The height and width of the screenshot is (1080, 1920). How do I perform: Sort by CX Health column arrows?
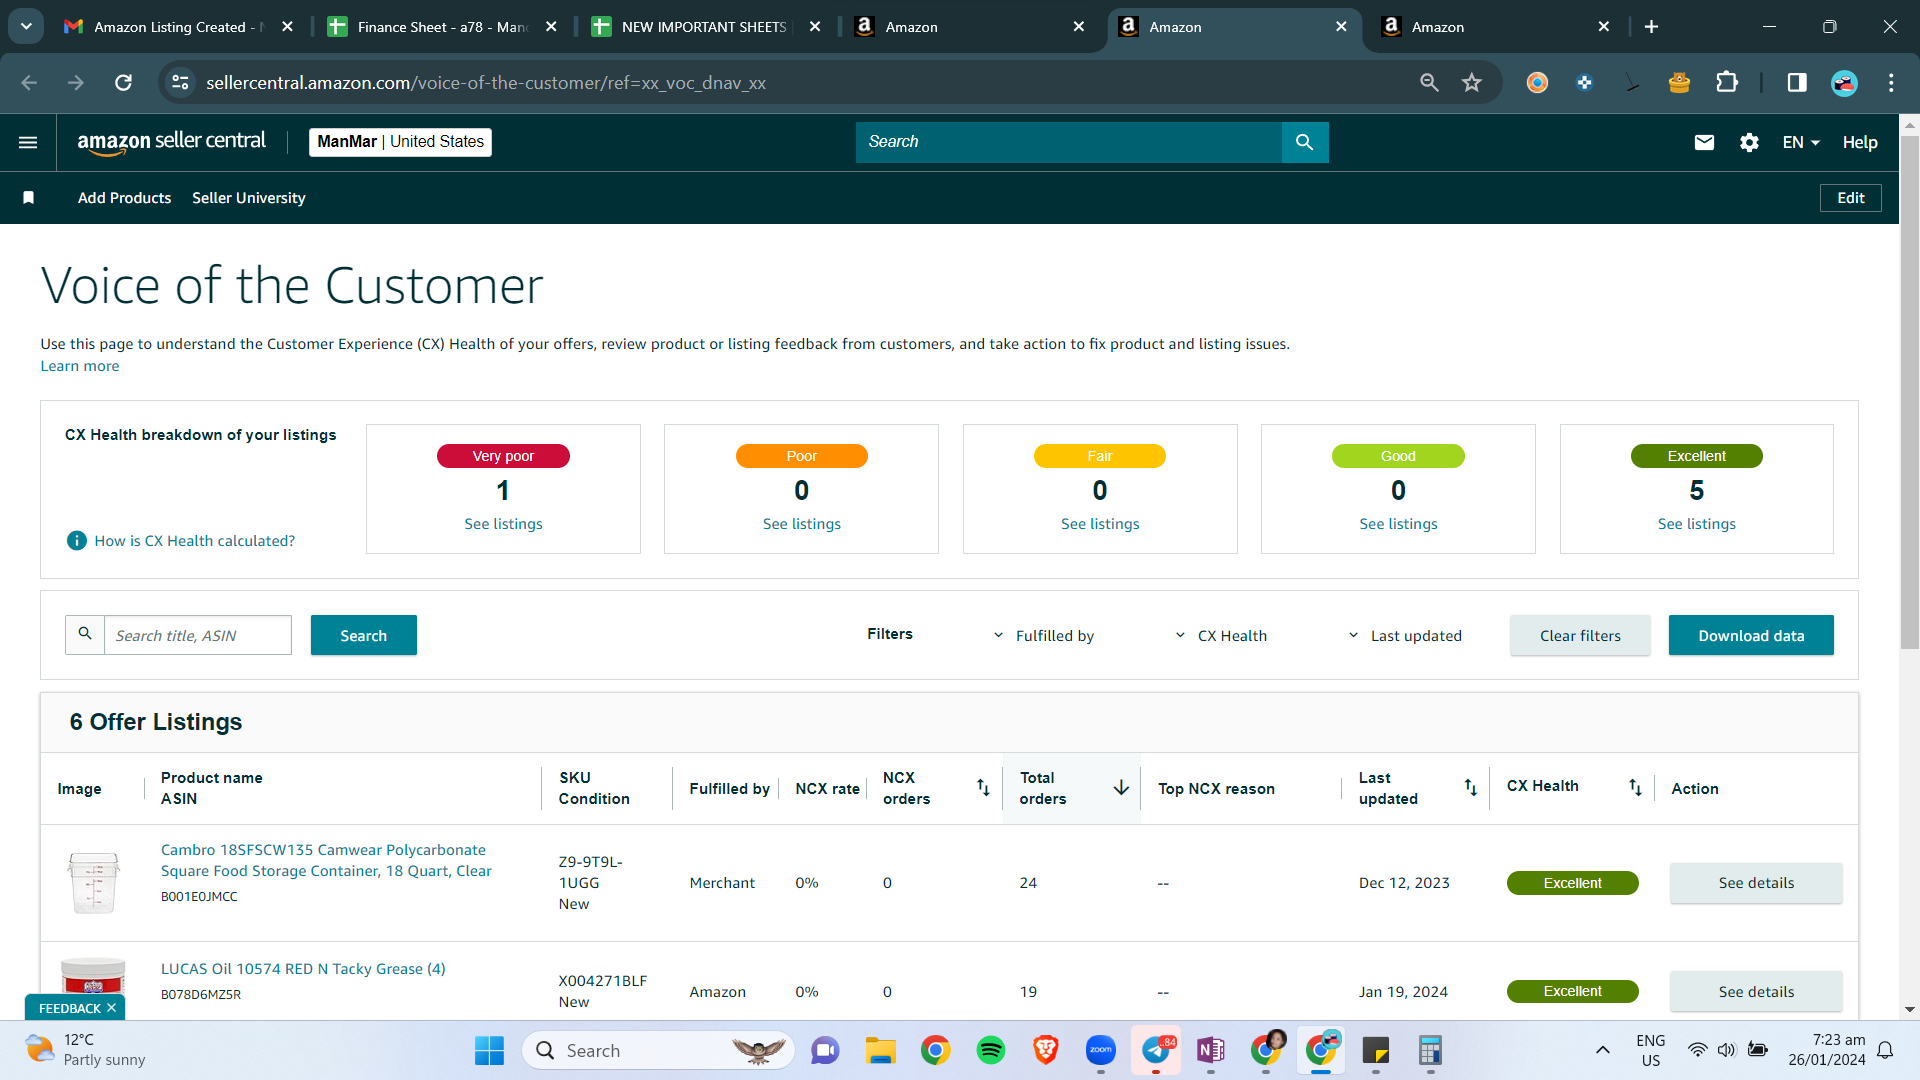point(1635,787)
